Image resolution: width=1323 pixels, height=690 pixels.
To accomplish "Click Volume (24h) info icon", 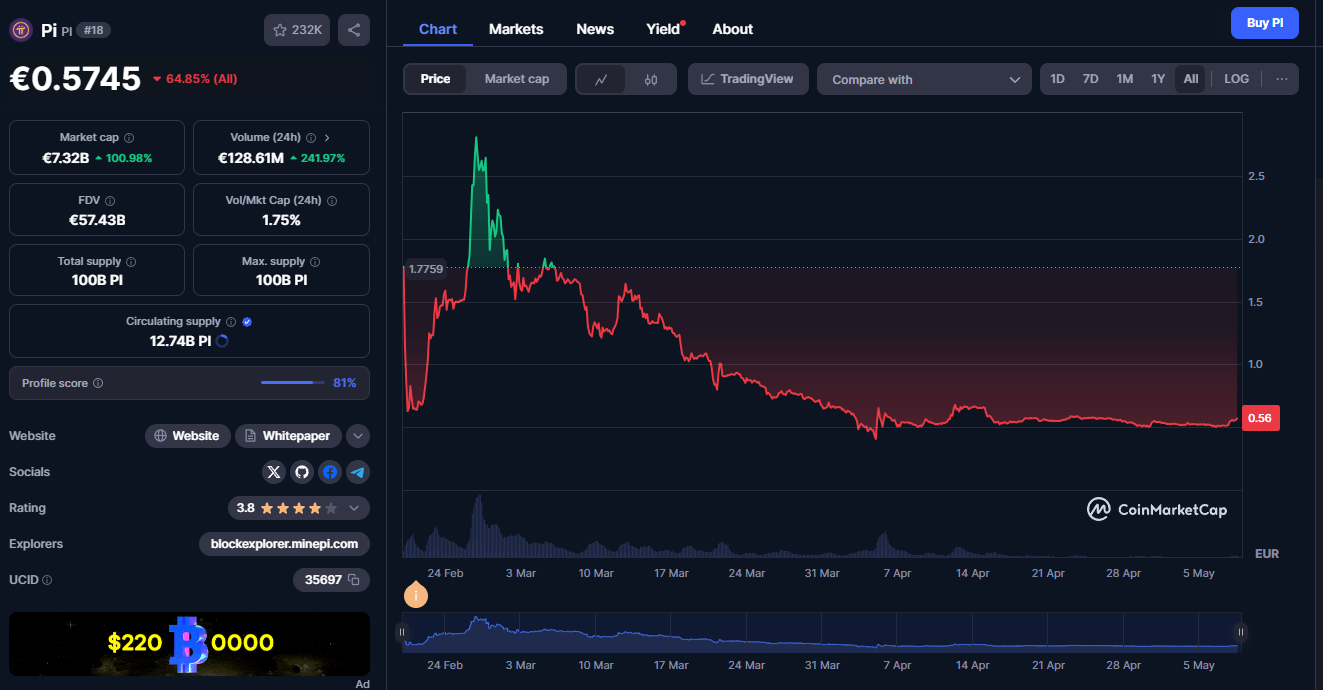I will click(311, 138).
